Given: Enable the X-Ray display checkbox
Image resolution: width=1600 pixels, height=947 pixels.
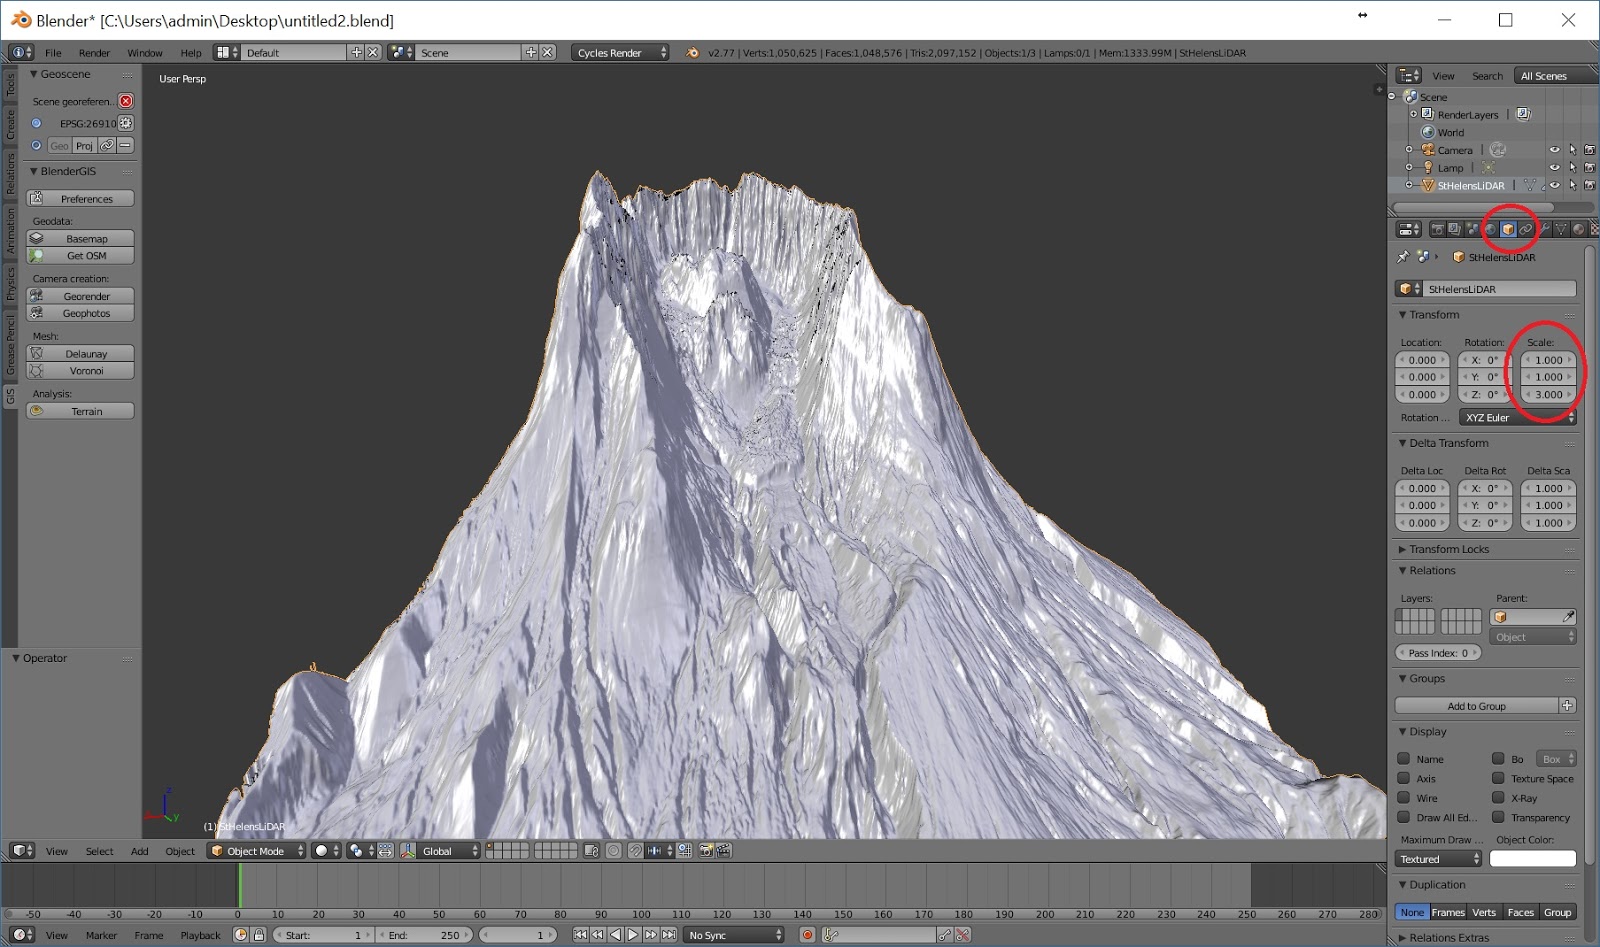Looking at the screenshot, I should 1498,798.
